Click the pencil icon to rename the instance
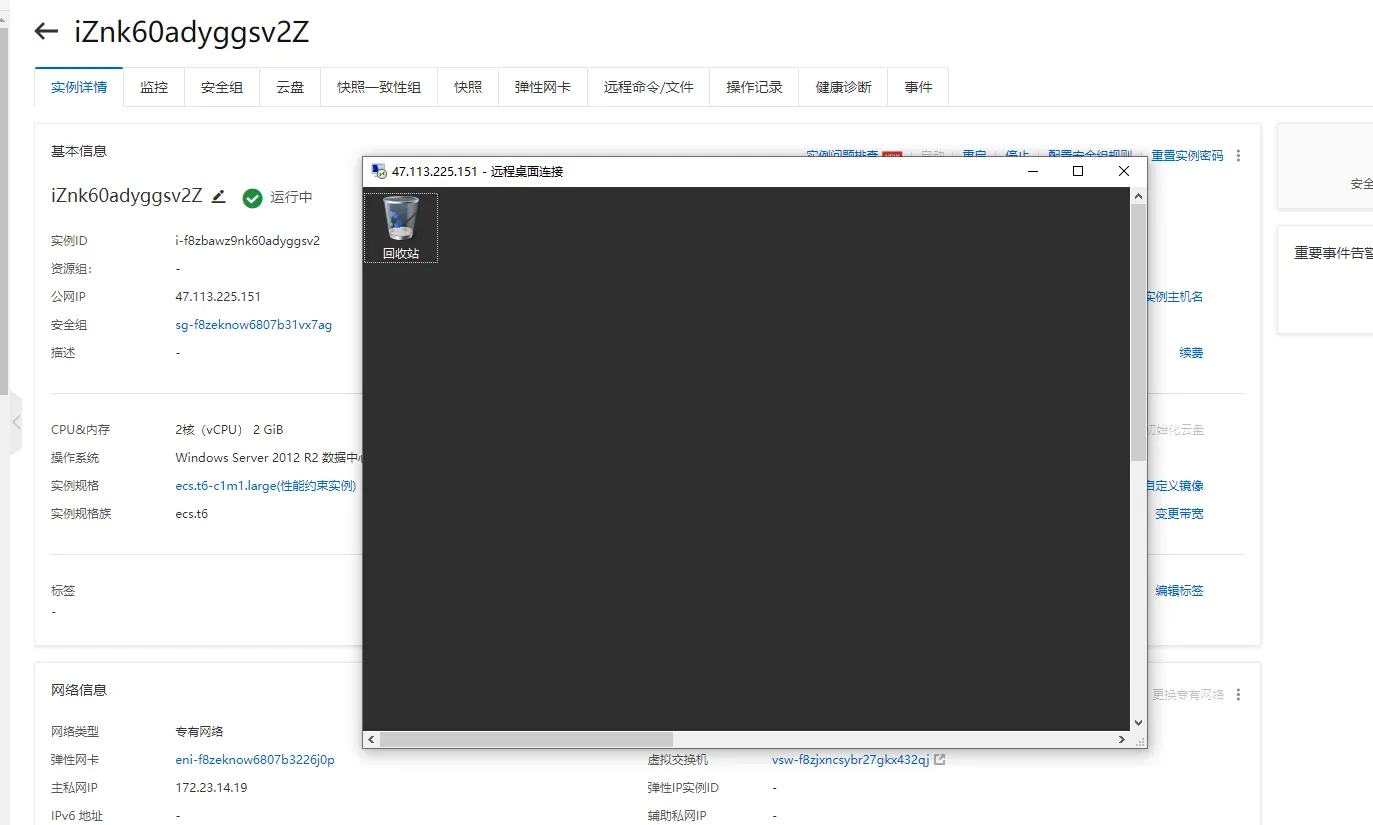Screen dimensions: 1373x825 coord(219,196)
